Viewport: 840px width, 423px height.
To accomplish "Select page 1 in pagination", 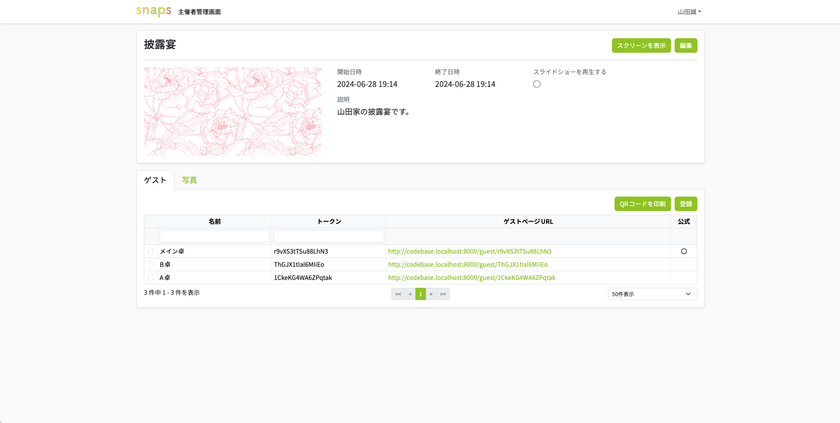I will pos(421,294).
